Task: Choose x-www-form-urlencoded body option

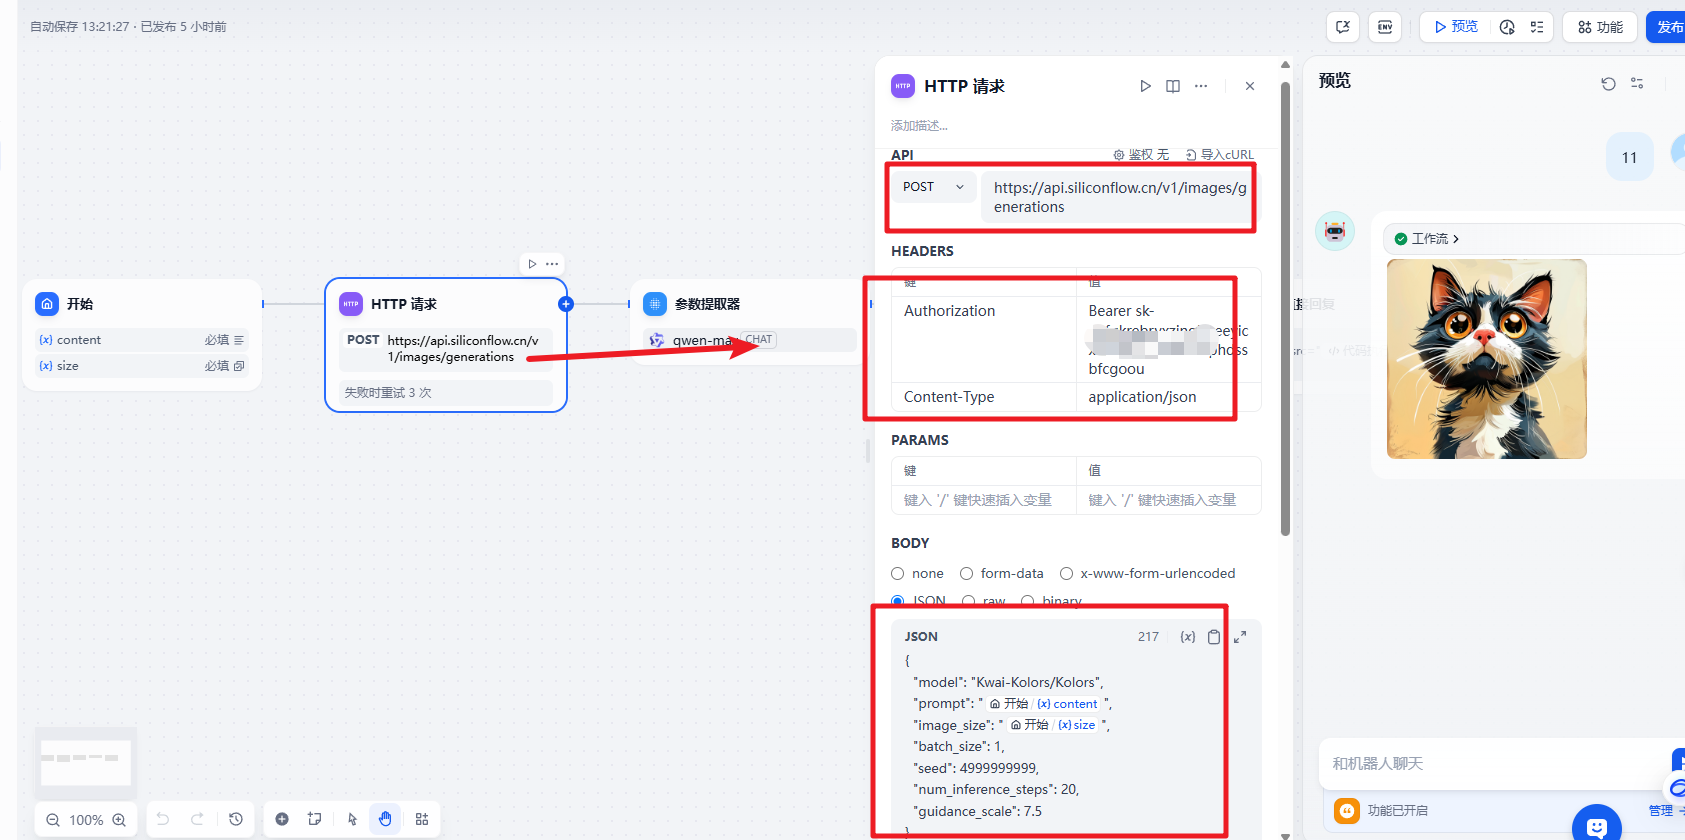Action: click(x=1066, y=573)
